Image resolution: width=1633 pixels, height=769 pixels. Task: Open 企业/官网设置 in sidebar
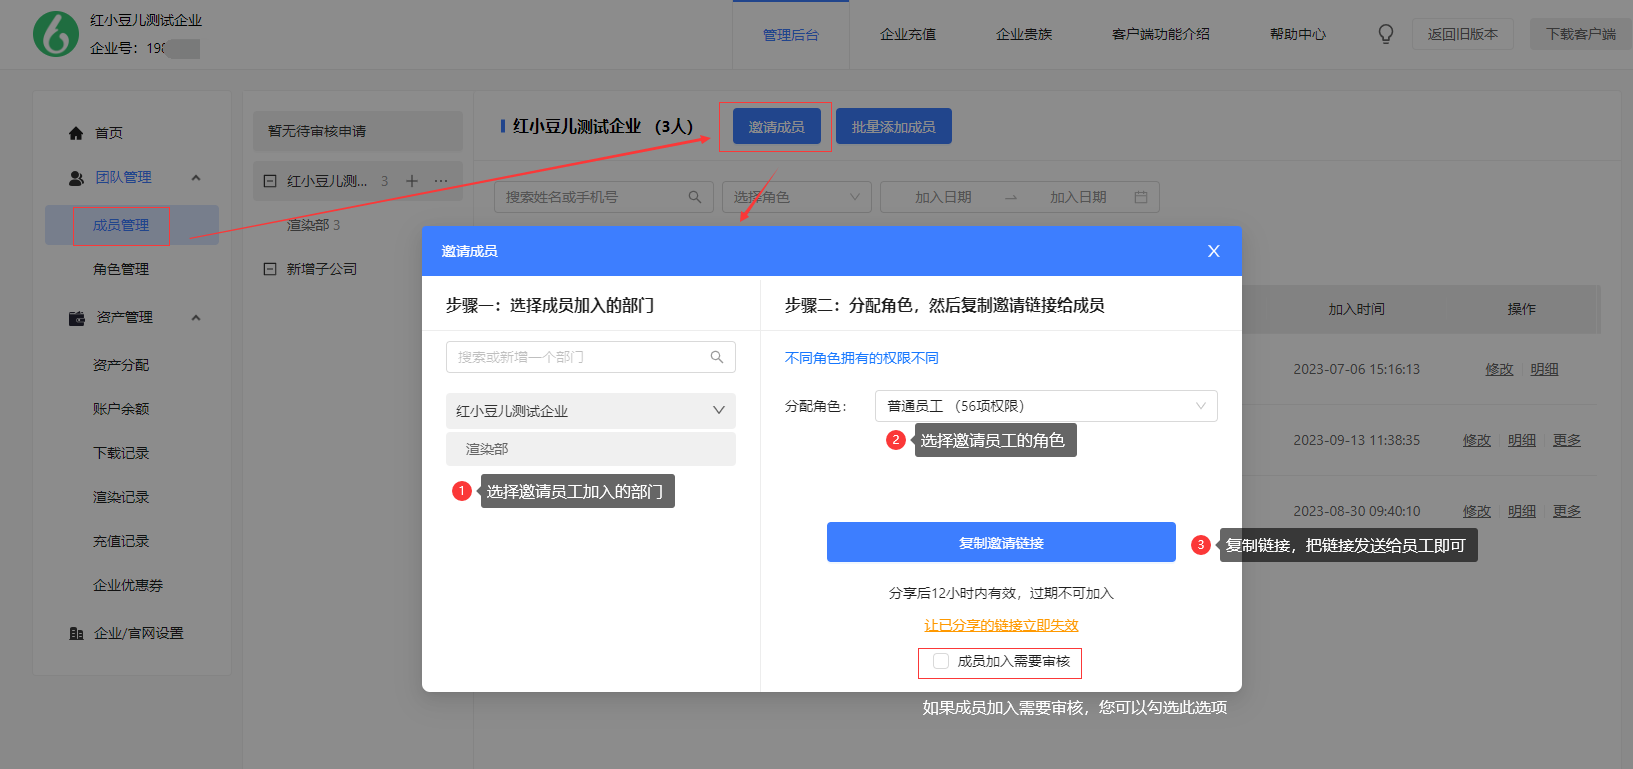139,633
